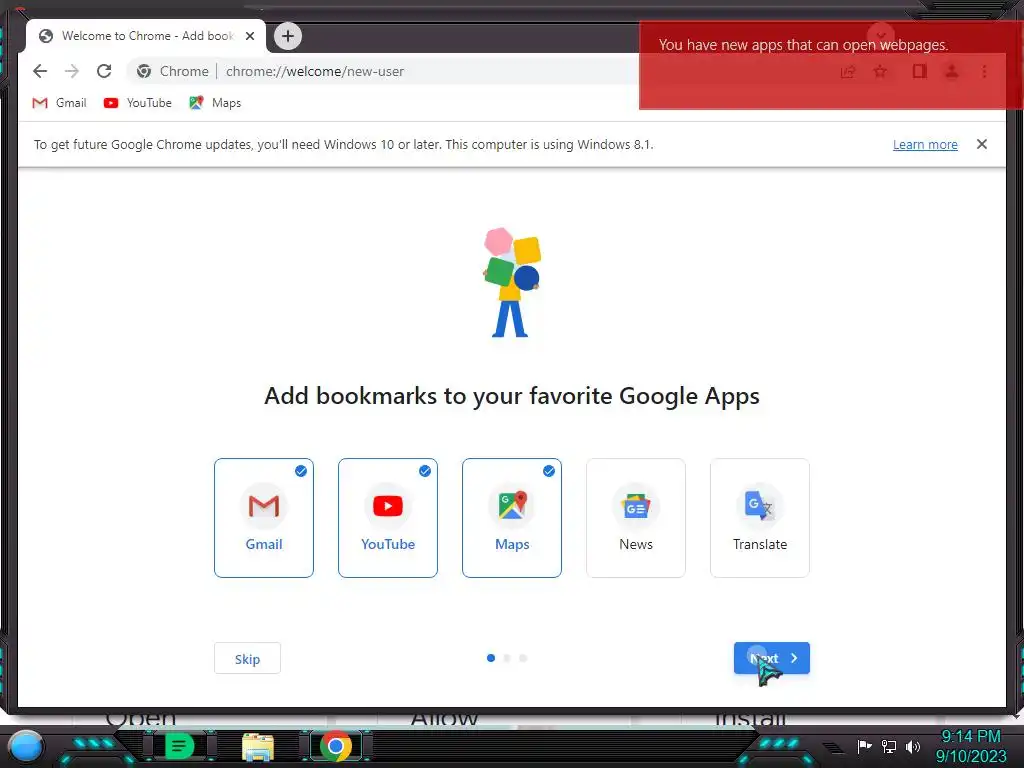Open YouTube bookmark in bookmarks bar

click(138, 103)
